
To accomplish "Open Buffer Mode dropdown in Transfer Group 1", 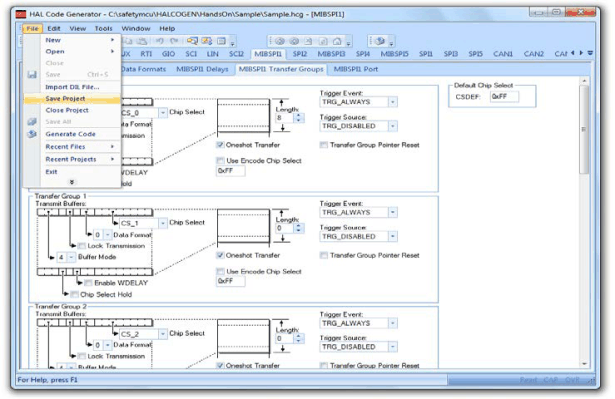I will coord(71,257).
